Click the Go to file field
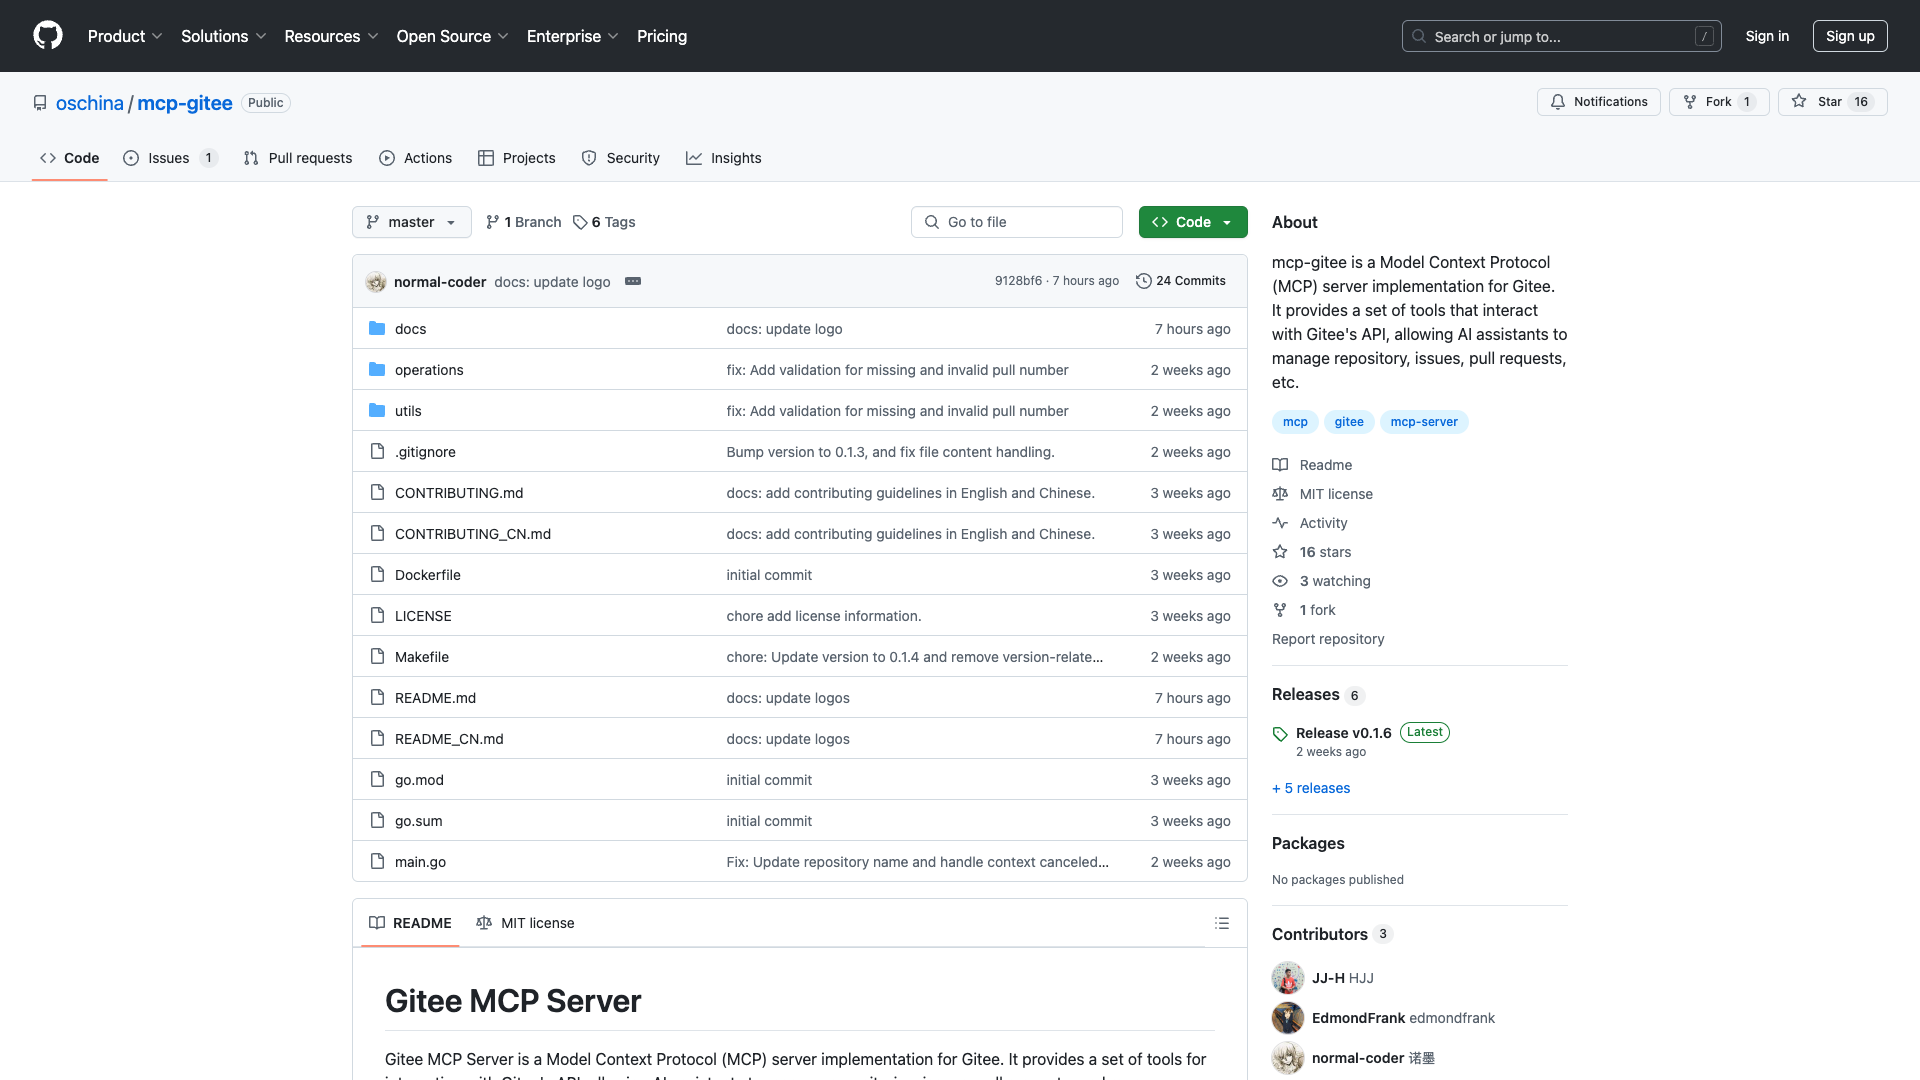The height and width of the screenshot is (1080, 1920). coord(1016,222)
